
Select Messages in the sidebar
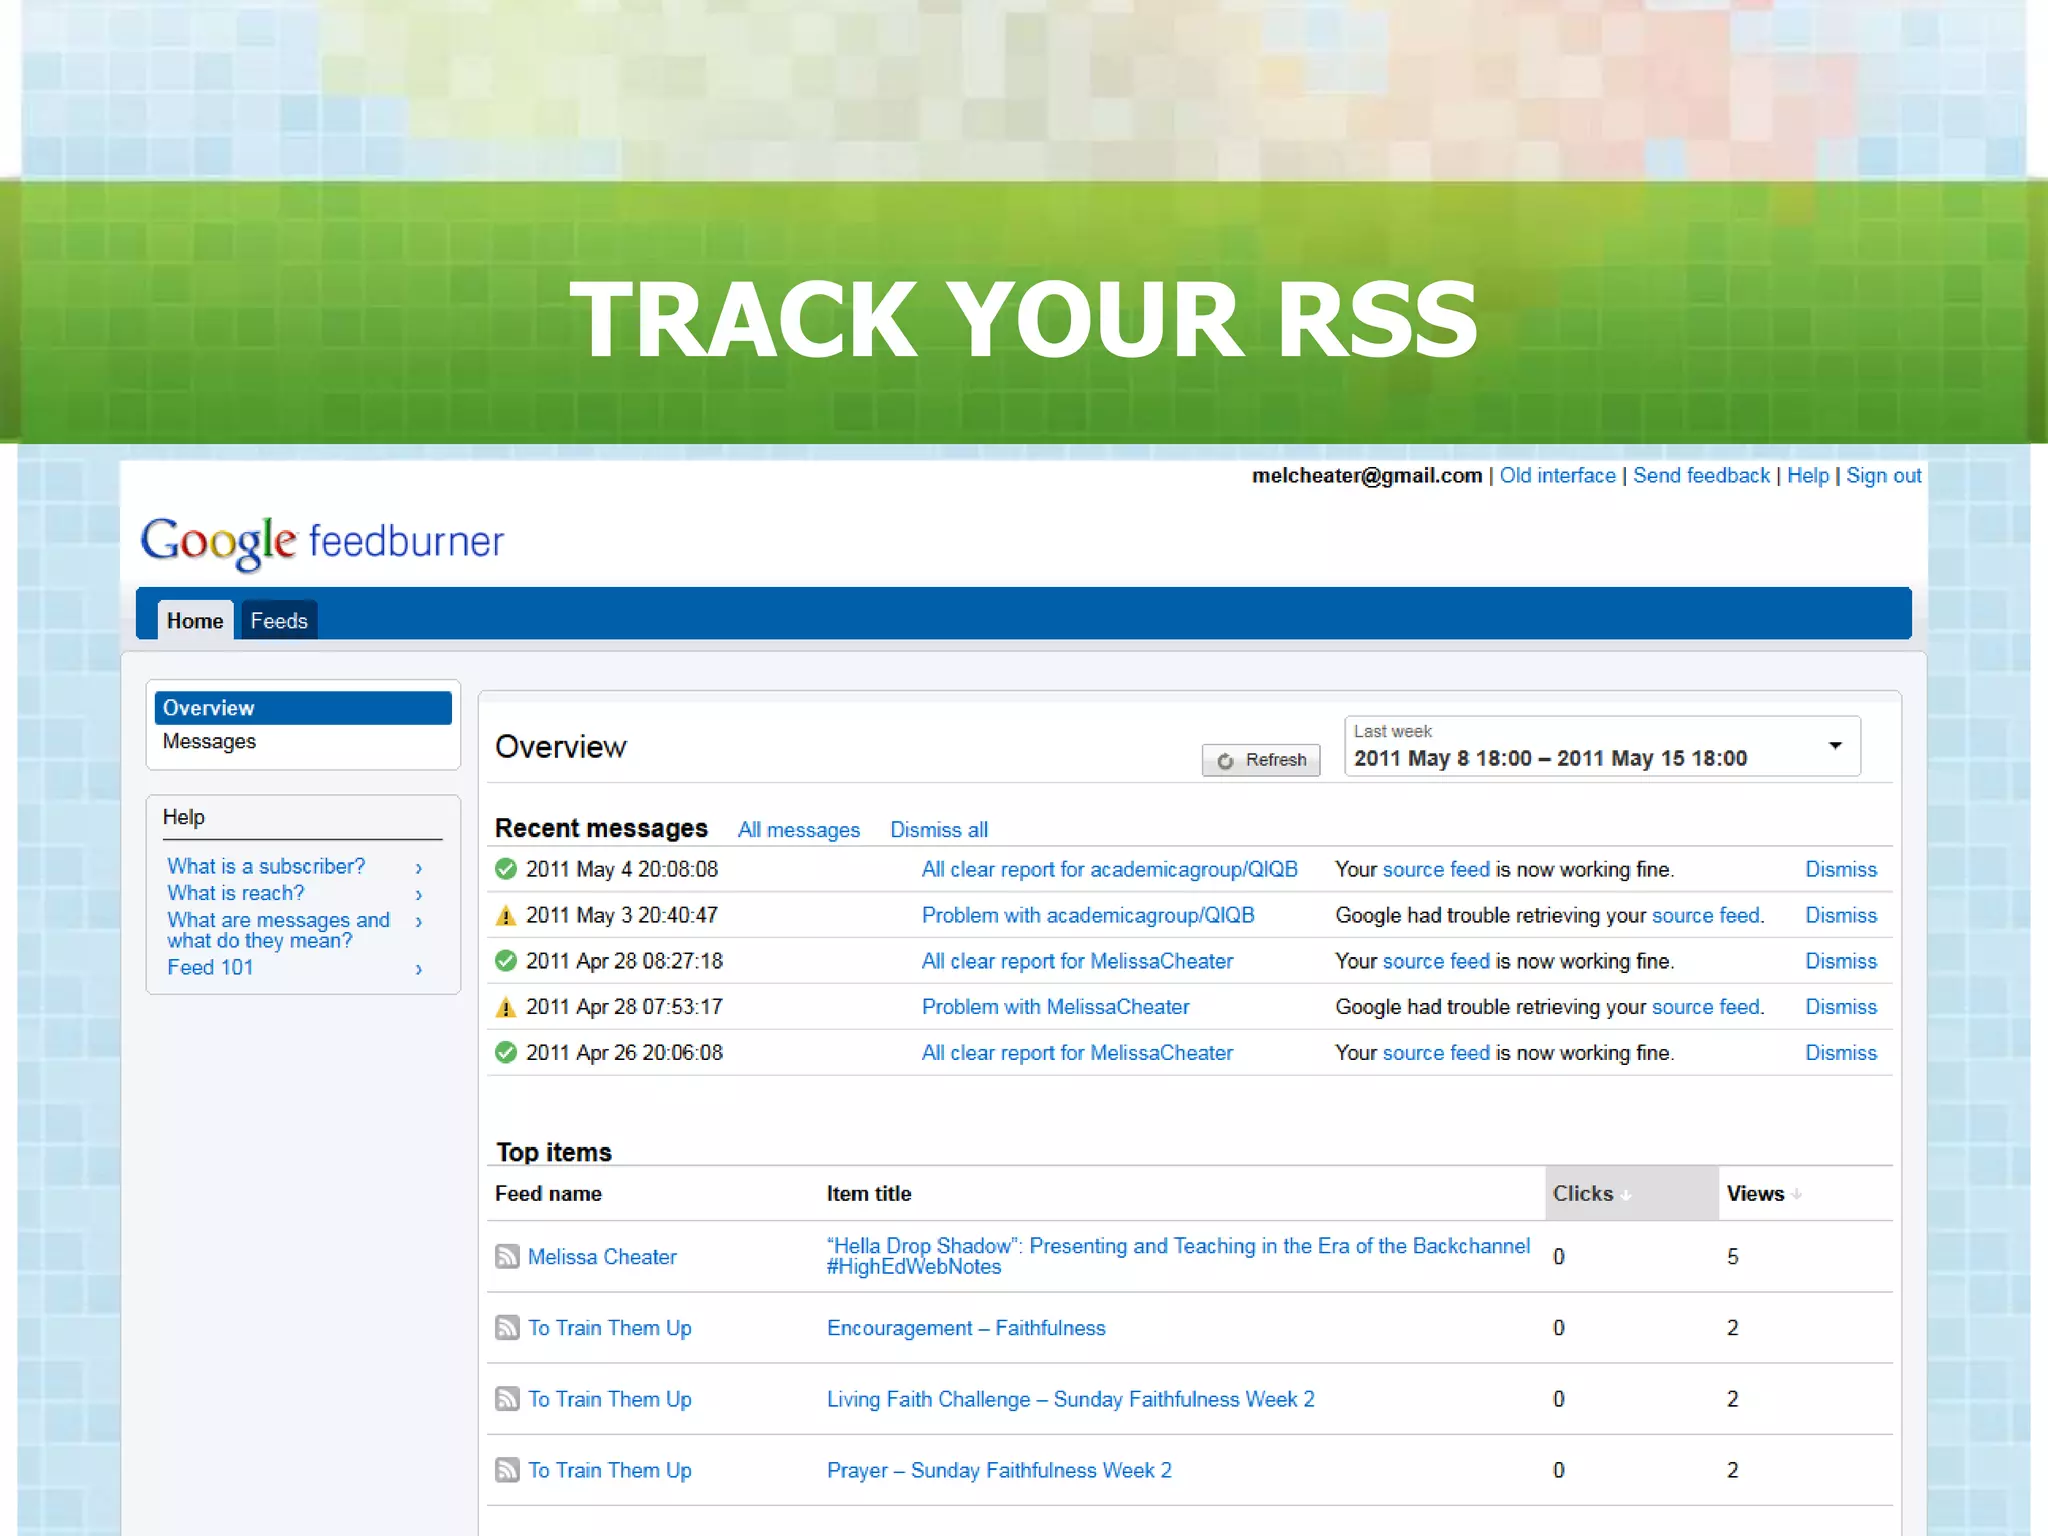[209, 741]
